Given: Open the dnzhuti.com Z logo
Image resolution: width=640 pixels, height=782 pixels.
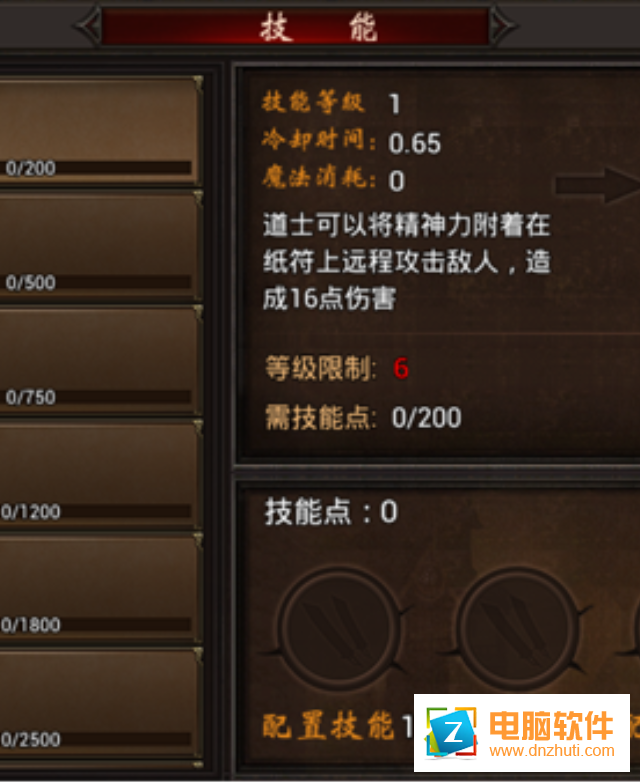Looking at the screenshot, I should point(451,733).
